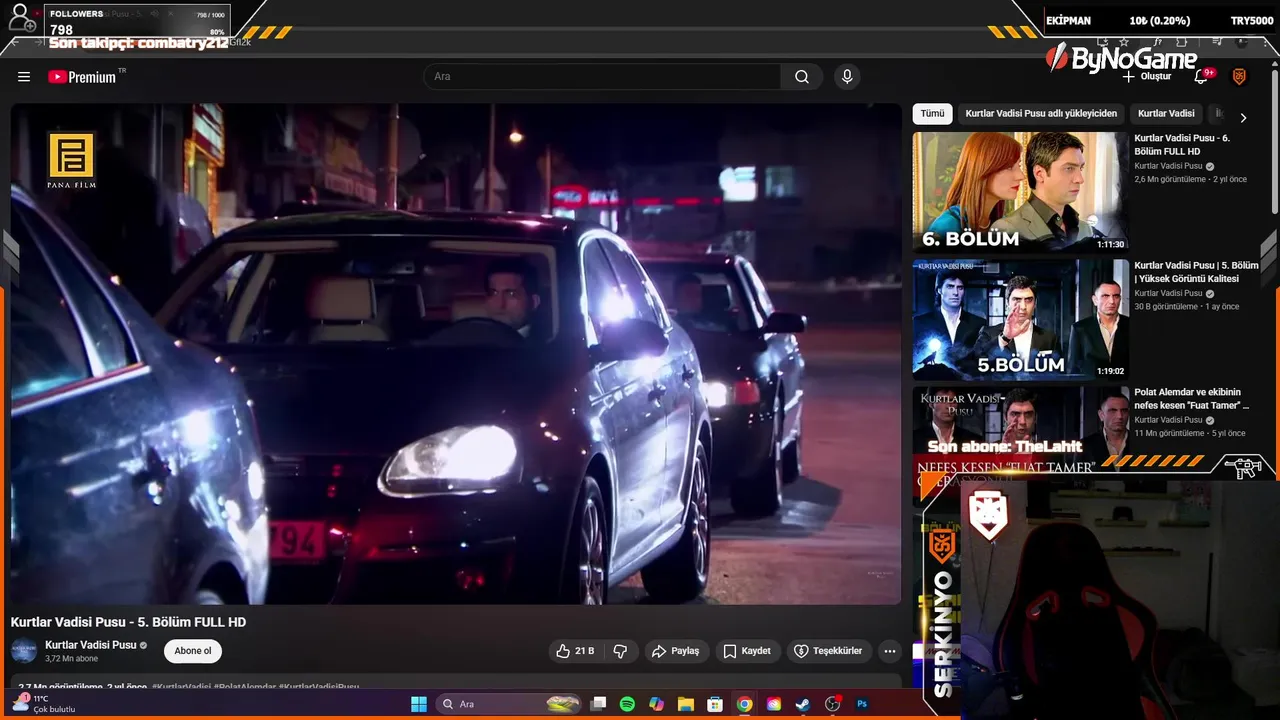Click '2,6 Mn görüntüleme' under the 6. Bölüm video
This screenshot has height=720, width=1280.
[x=1169, y=180]
